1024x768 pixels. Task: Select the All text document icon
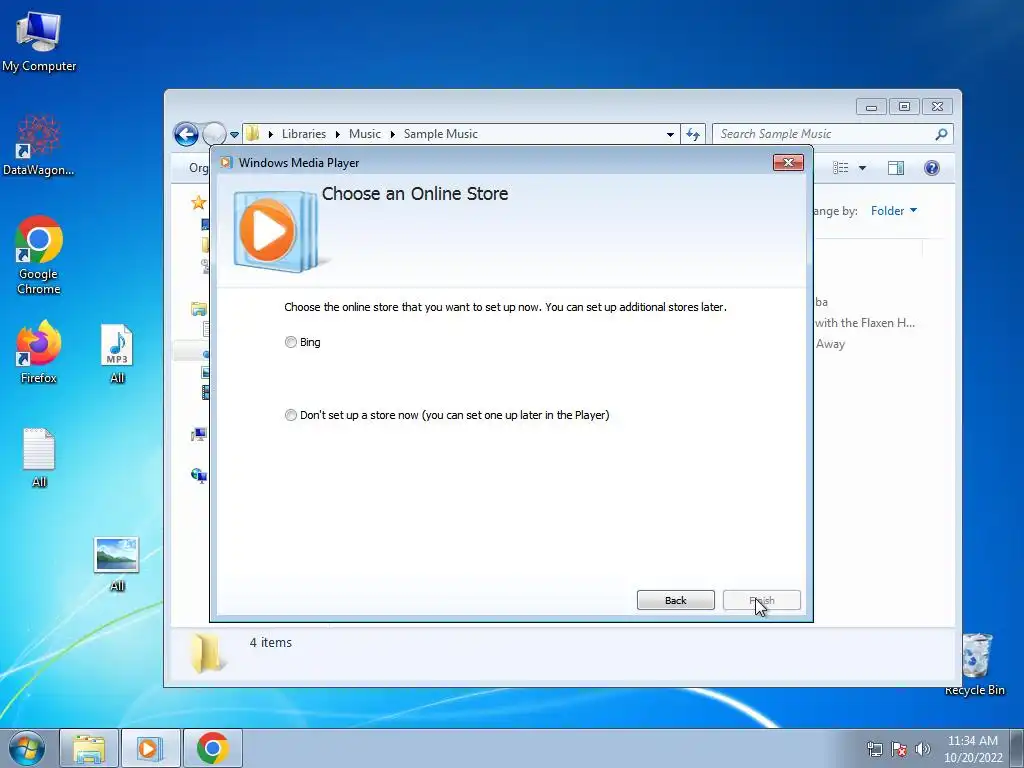click(39, 458)
